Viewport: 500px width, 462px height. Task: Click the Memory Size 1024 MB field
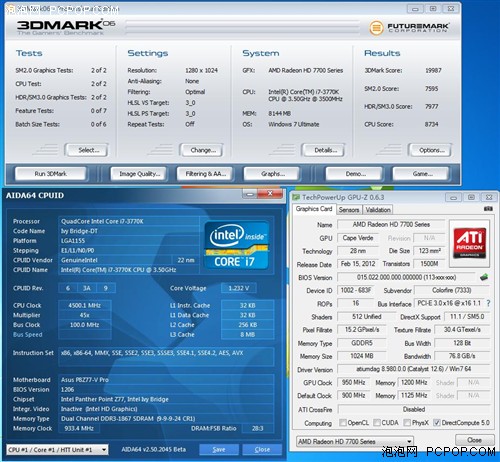pyautogui.click(x=362, y=356)
